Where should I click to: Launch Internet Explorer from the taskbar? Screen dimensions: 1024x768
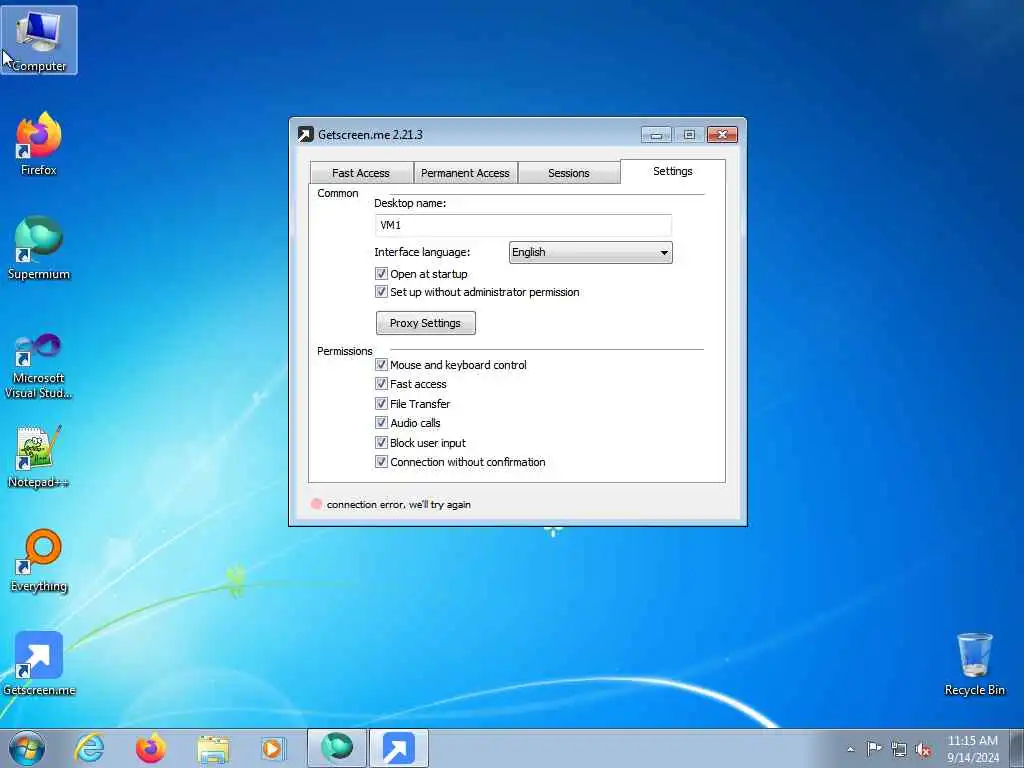89,748
